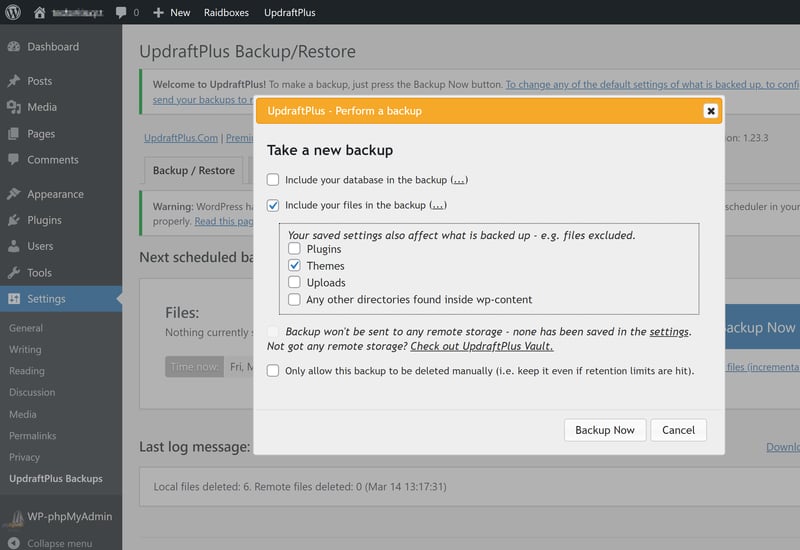The width and height of the screenshot is (800, 550).
Task: Open the site home icon
Action: pyautogui.click(x=40, y=12)
